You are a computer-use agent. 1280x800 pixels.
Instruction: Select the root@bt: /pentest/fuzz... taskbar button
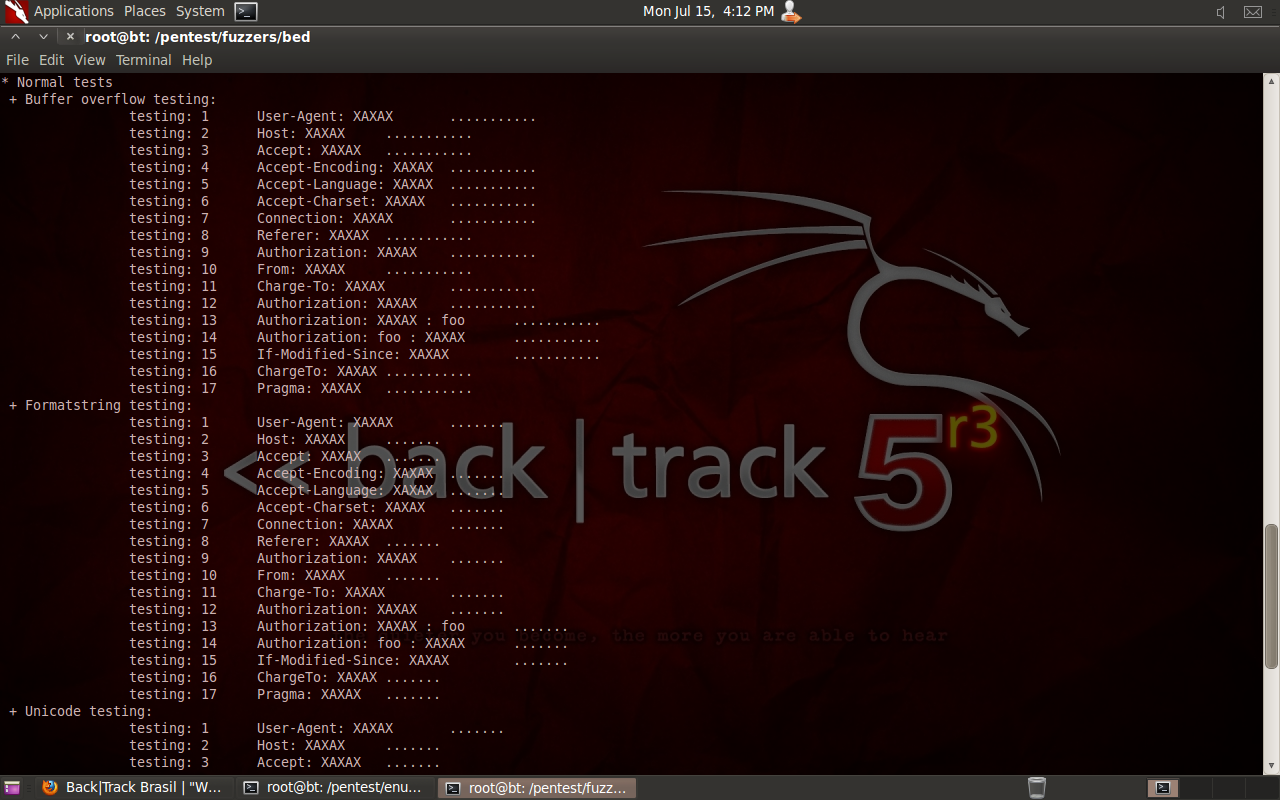pos(537,788)
